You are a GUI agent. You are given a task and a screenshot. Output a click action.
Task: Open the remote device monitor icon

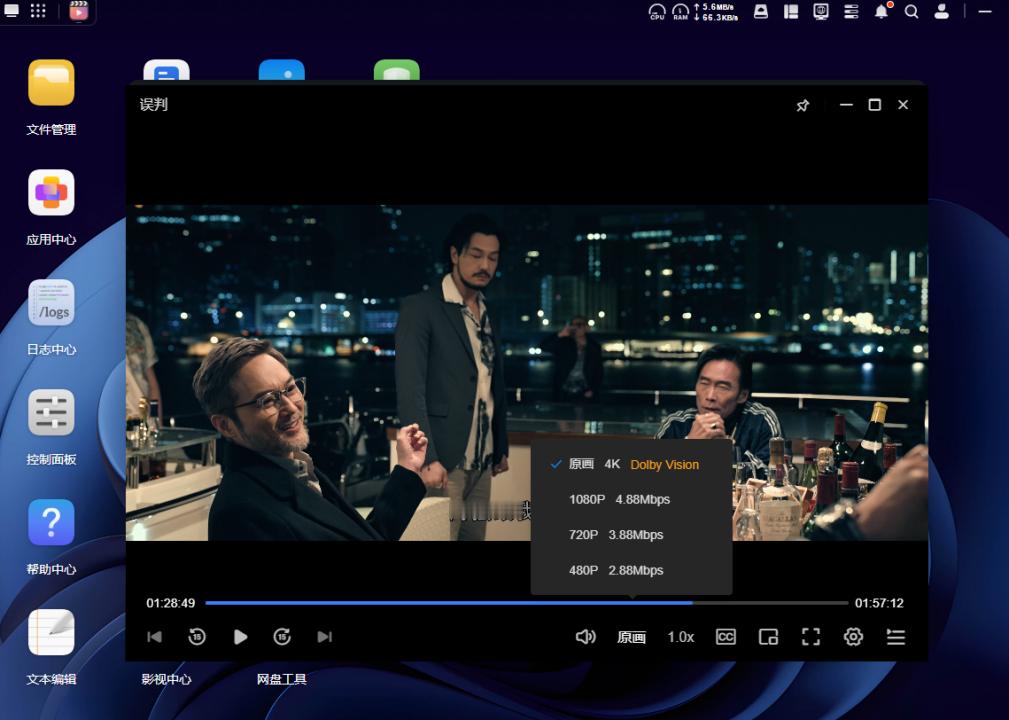point(821,12)
